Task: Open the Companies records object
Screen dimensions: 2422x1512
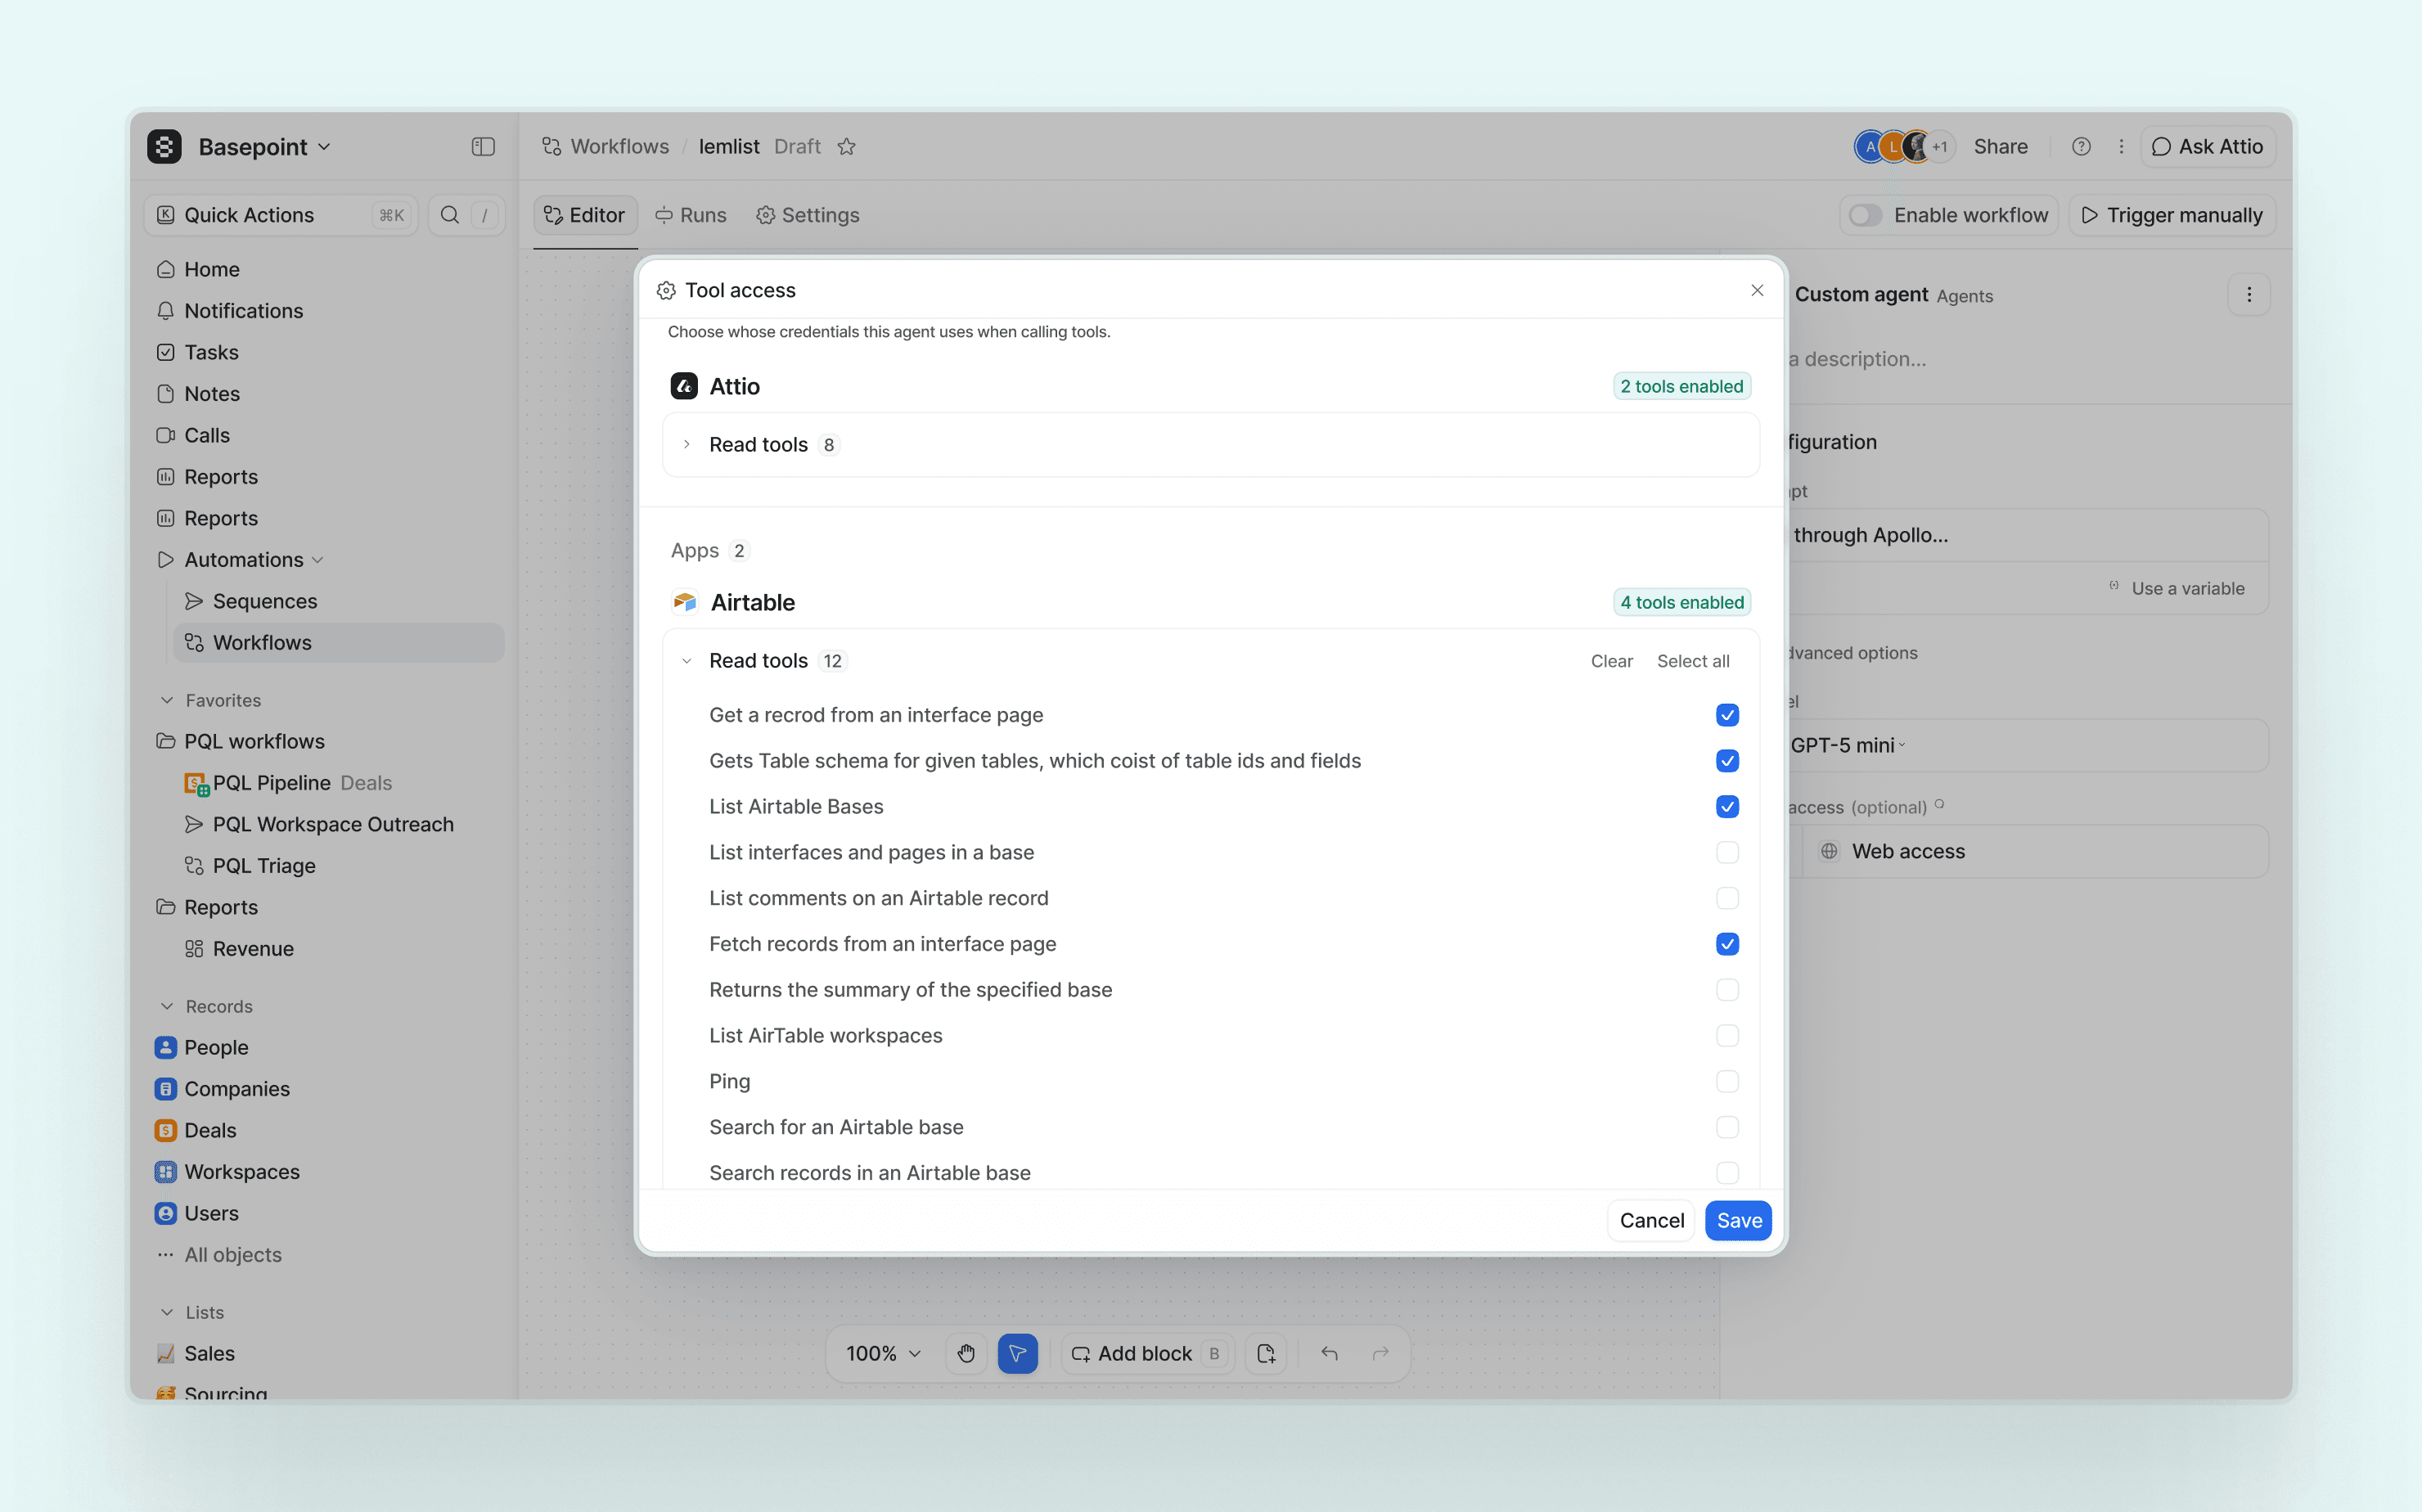Action: coord(222,1089)
